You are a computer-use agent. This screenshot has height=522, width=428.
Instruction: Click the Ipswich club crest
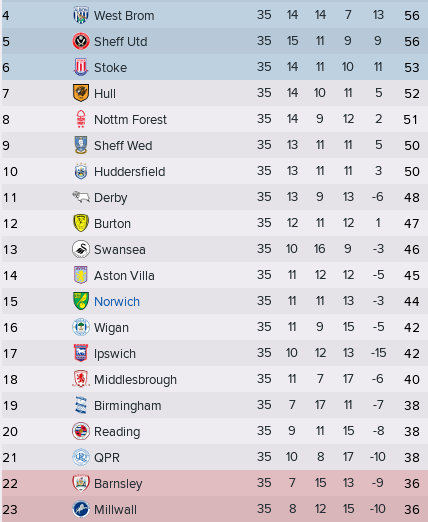point(81,353)
